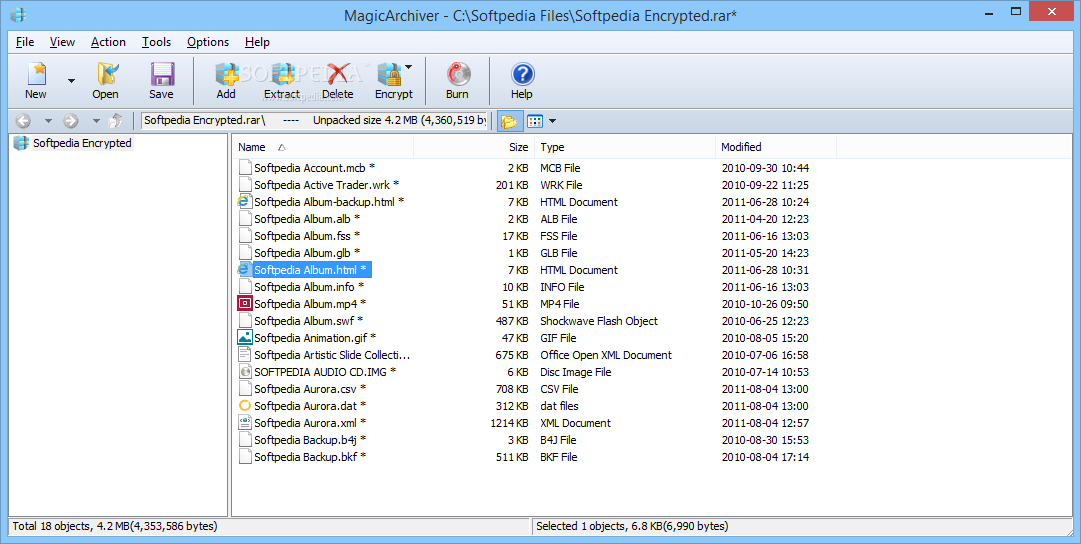Open the Forward history dropdown arrow
This screenshot has width=1081, height=544.
click(96, 121)
